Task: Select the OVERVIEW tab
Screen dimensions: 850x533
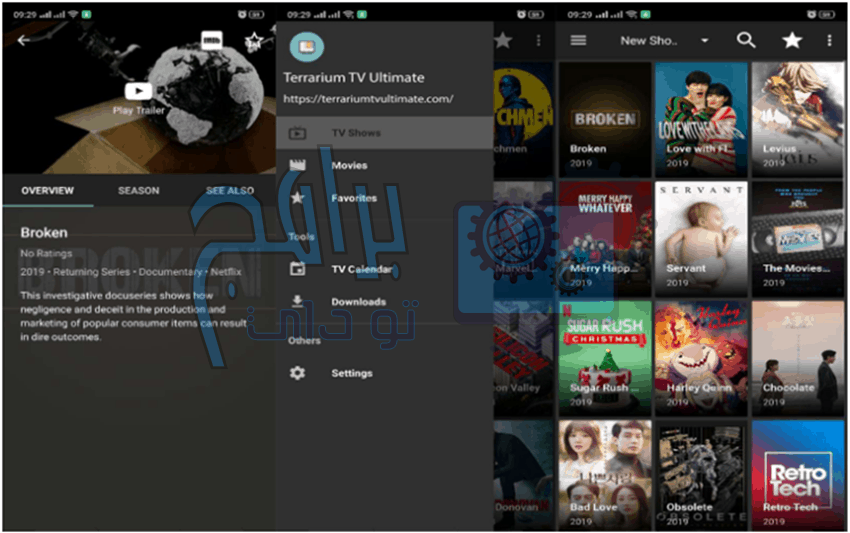Action: tap(47, 190)
